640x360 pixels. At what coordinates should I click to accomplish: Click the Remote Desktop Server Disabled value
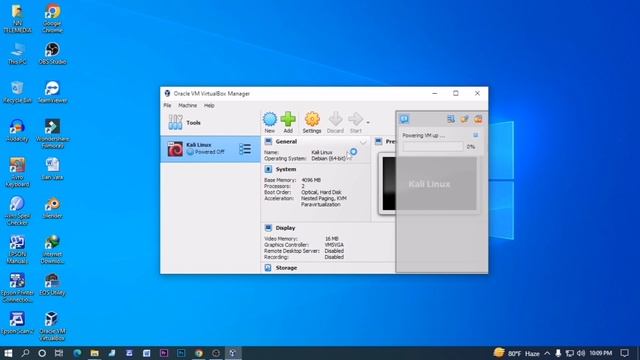coord(334,251)
